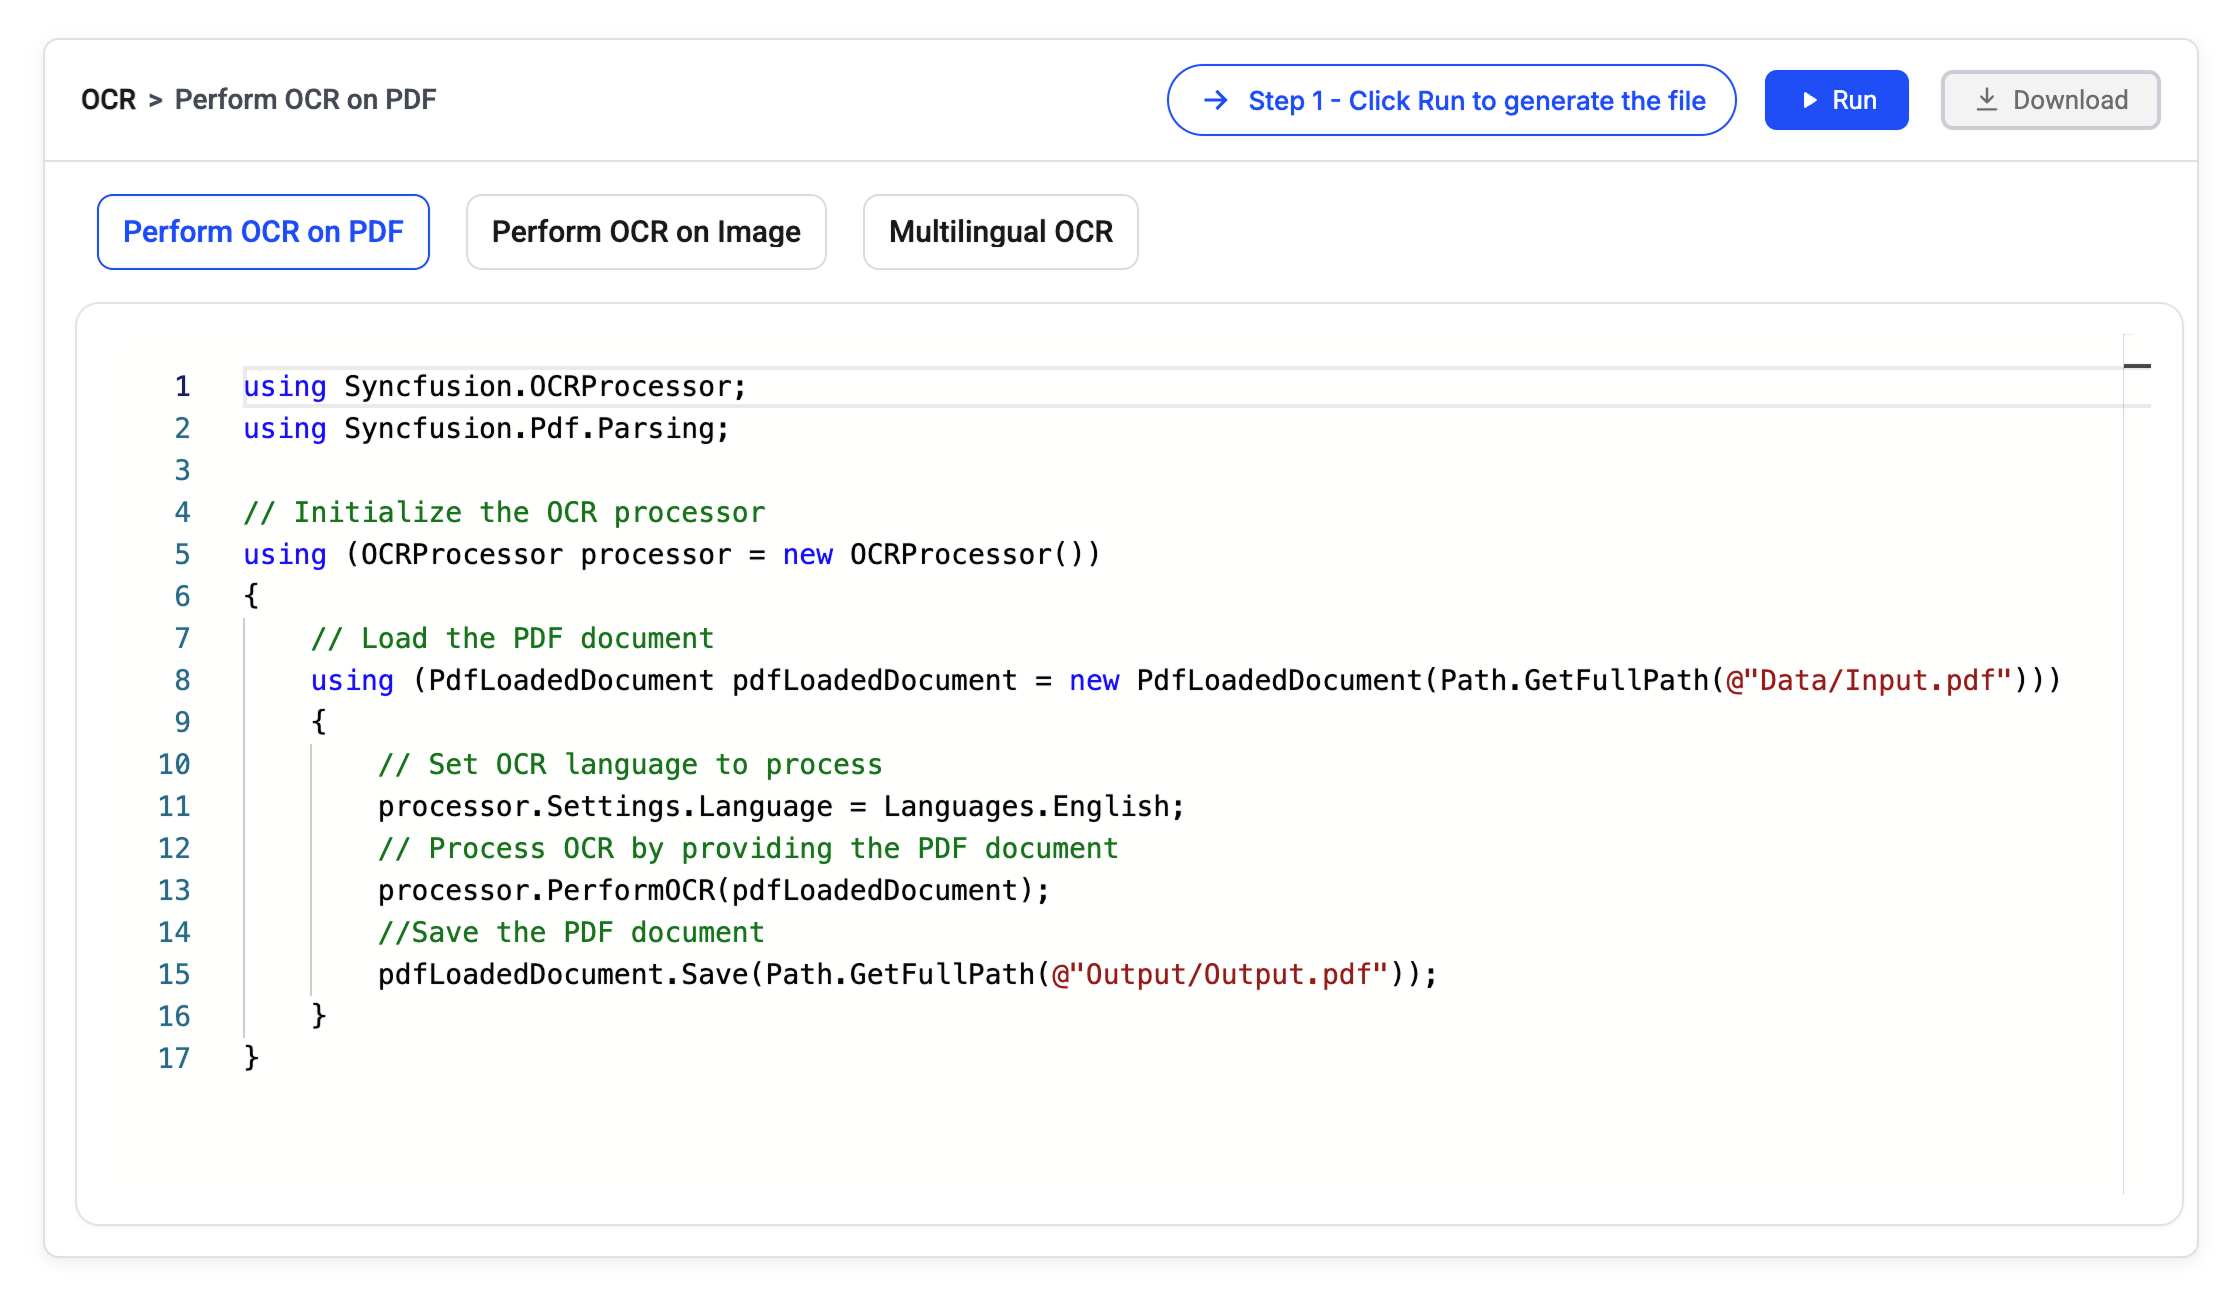Screen dimensions: 2236x1300
Task: Click 'processor.Settings.Language' on line 11
Action: 605,806
